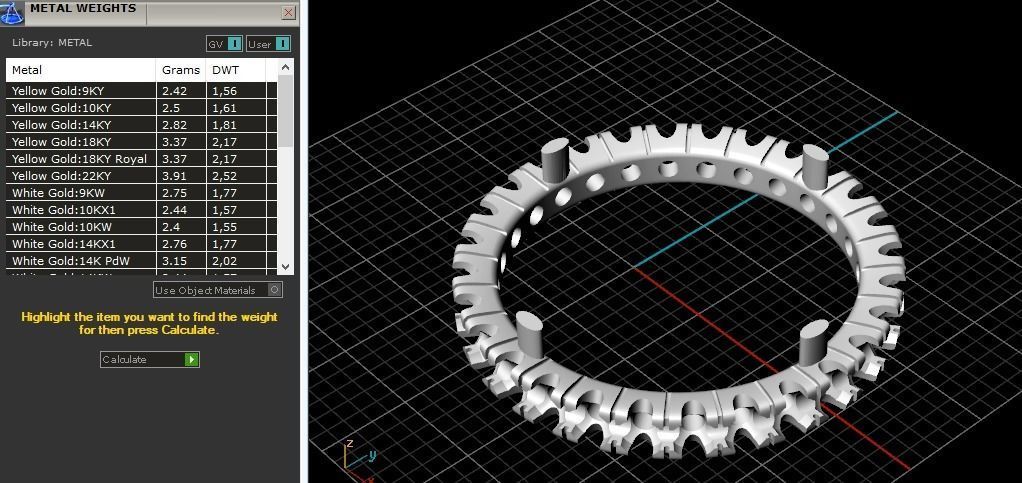This screenshot has width=1022, height=483.
Task: Click the Metal column header
Action: coord(81,70)
